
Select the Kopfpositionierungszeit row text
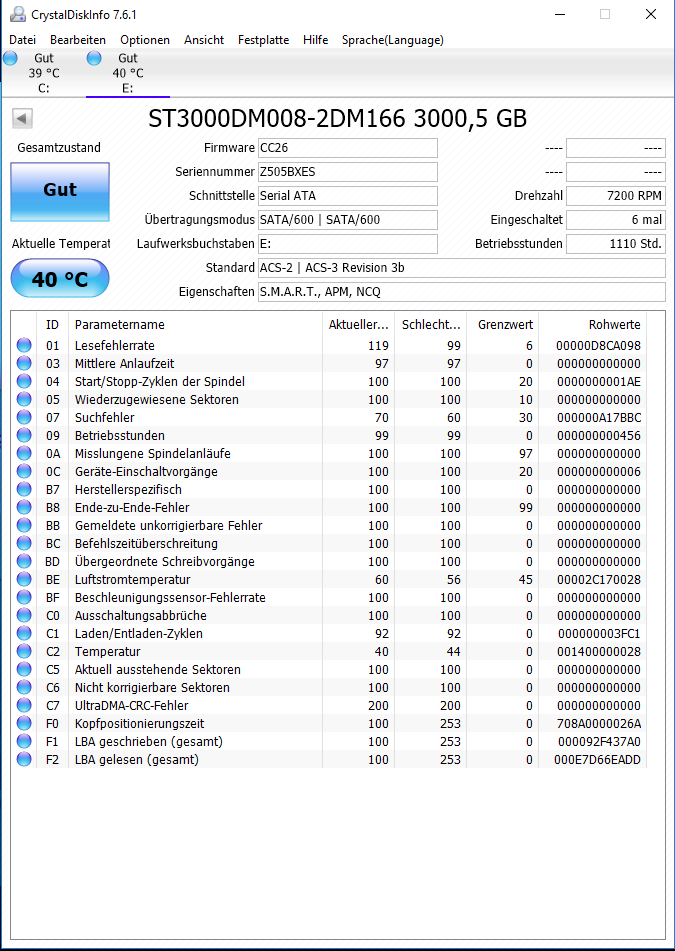click(139, 724)
